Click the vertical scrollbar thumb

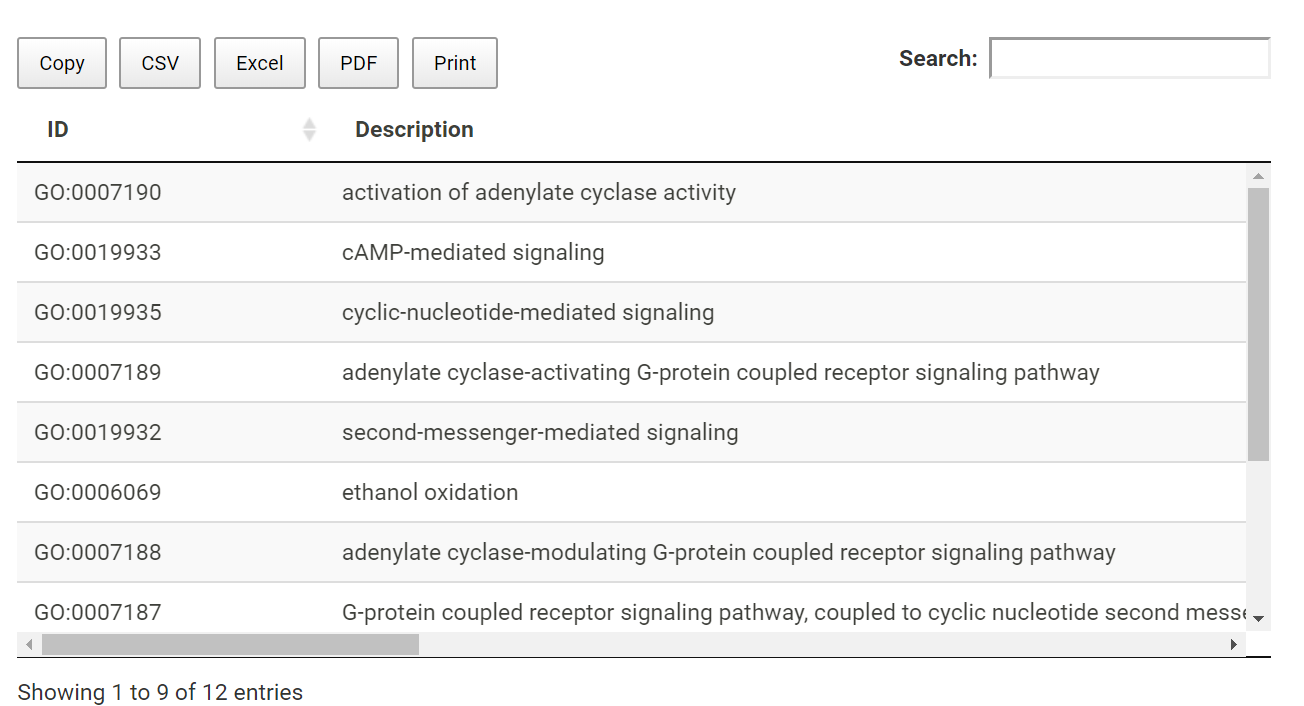point(1258,324)
